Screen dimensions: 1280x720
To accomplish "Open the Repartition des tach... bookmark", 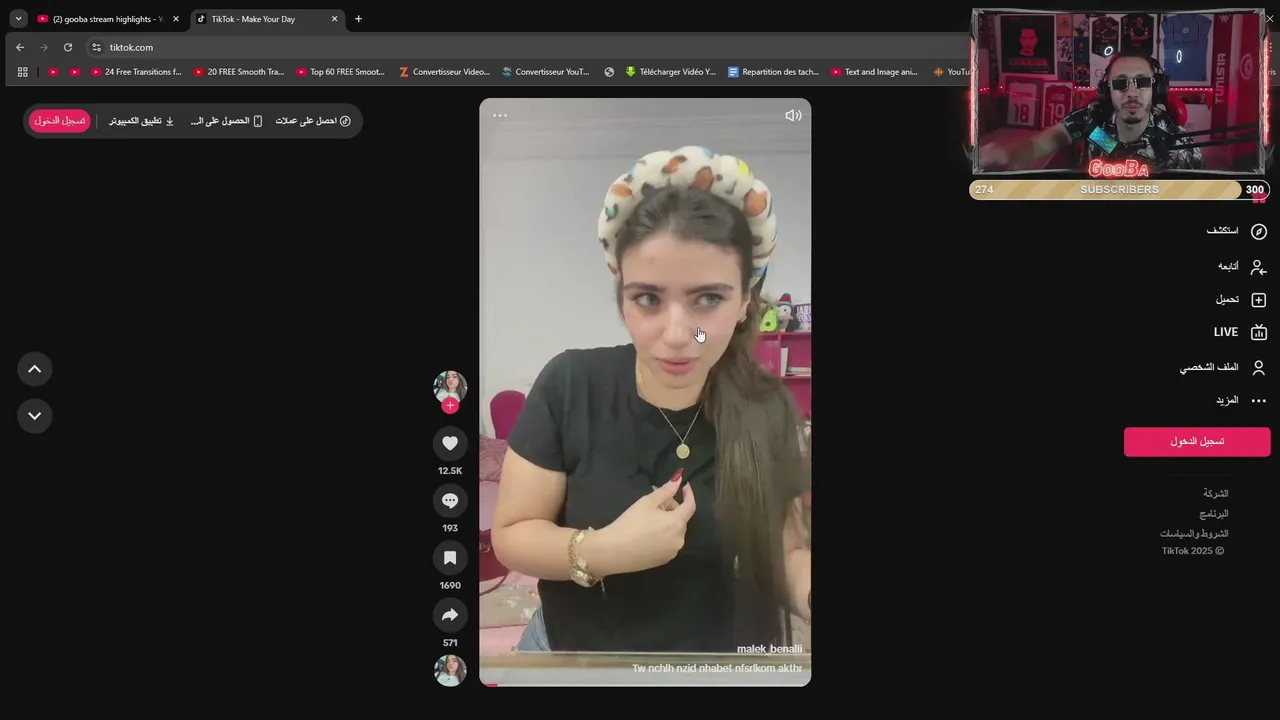I will [x=774, y=72].
